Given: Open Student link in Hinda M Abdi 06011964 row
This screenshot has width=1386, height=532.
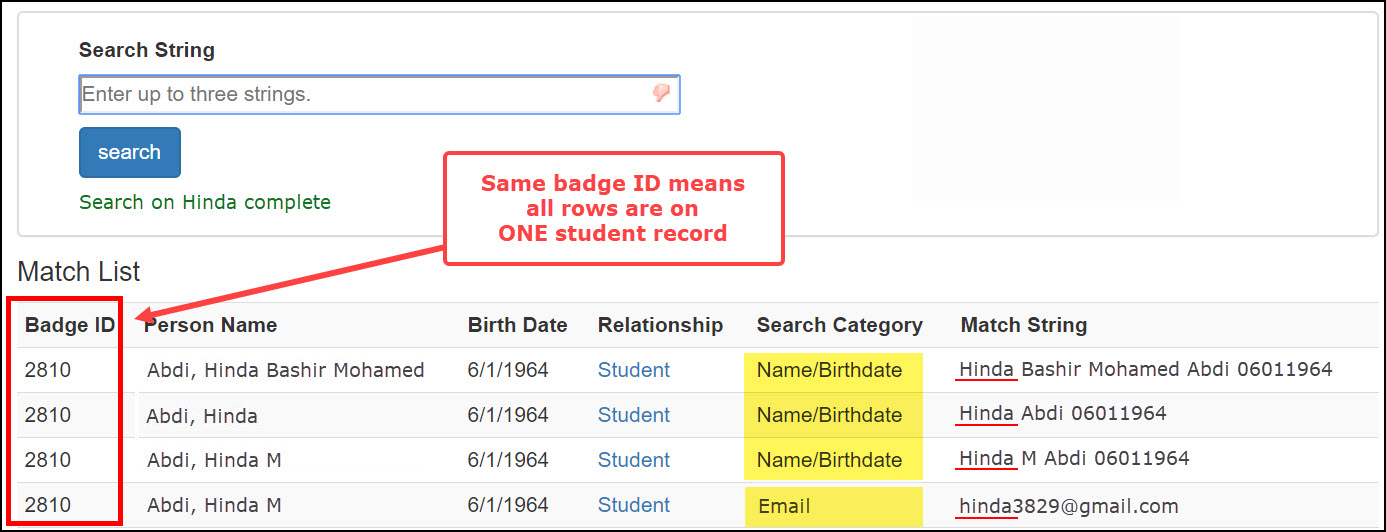Looking at the screenshot, I should (634, 460).
